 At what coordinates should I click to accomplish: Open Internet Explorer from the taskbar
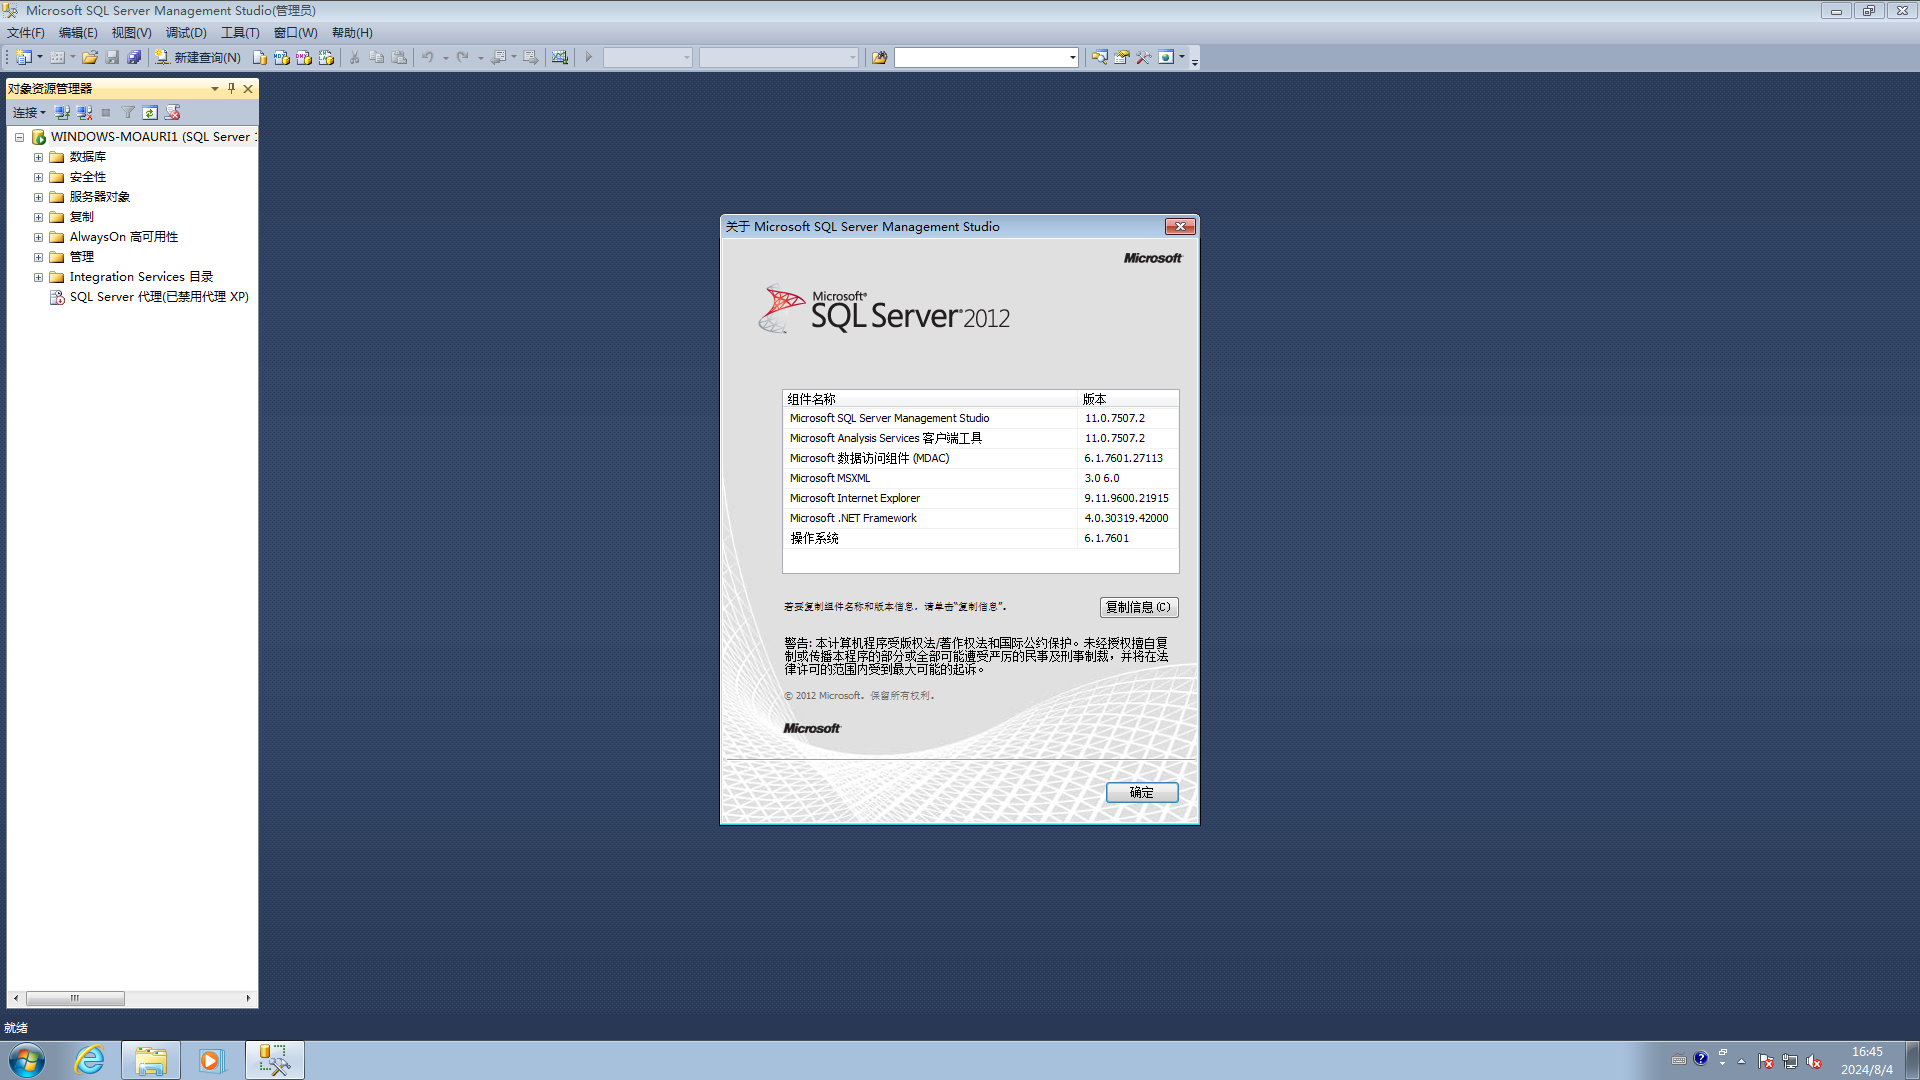point(90,1060)
